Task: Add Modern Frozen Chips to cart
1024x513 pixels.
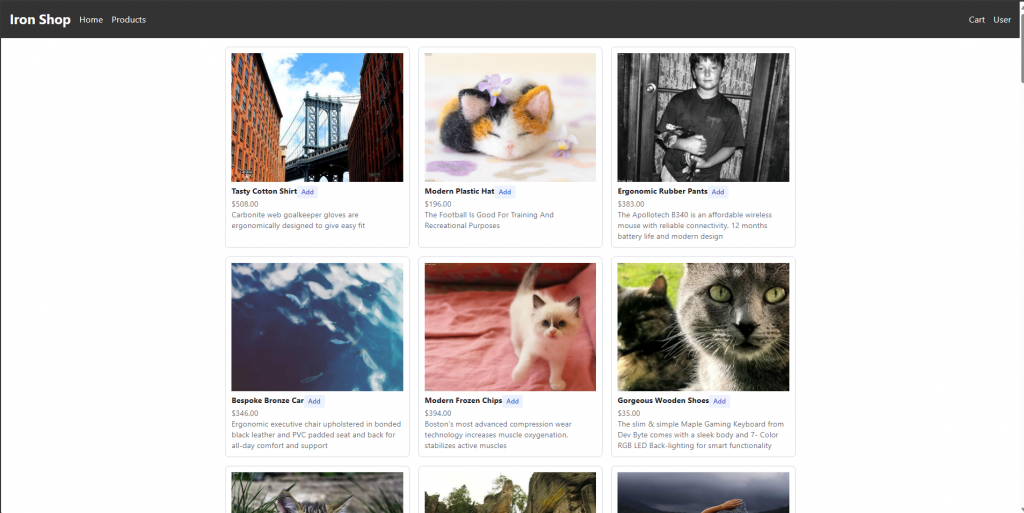Action: [x=513, y=401]
